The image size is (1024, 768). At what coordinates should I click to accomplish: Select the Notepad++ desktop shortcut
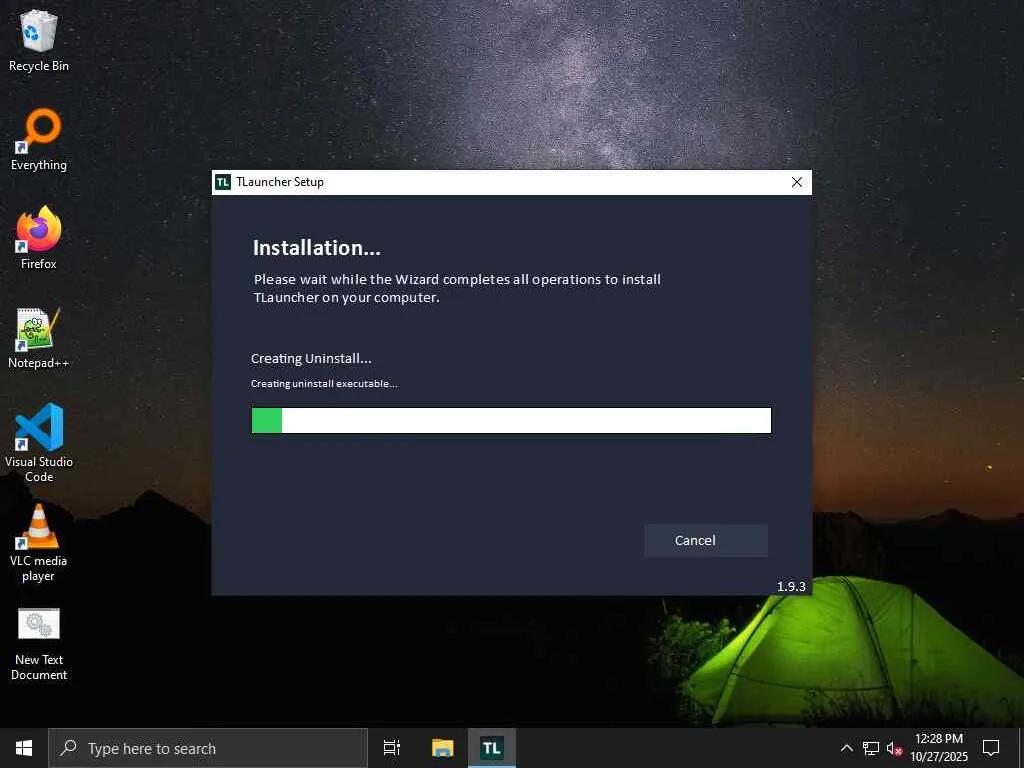(39, 338)
